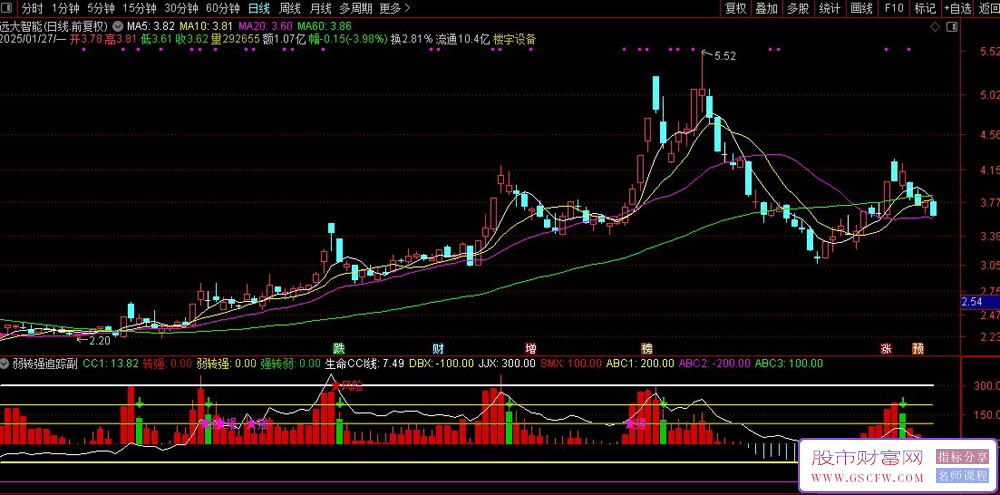Open the F10 company info
Image resolution: width=1000 pixels, height=495 pixels.
tap(893, 8)
